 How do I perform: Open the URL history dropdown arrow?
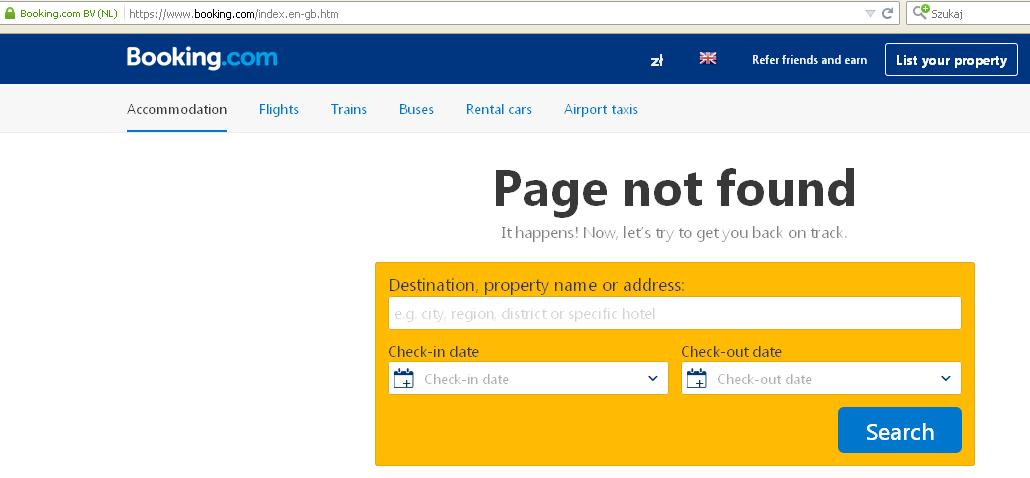[x=870, y=13]
